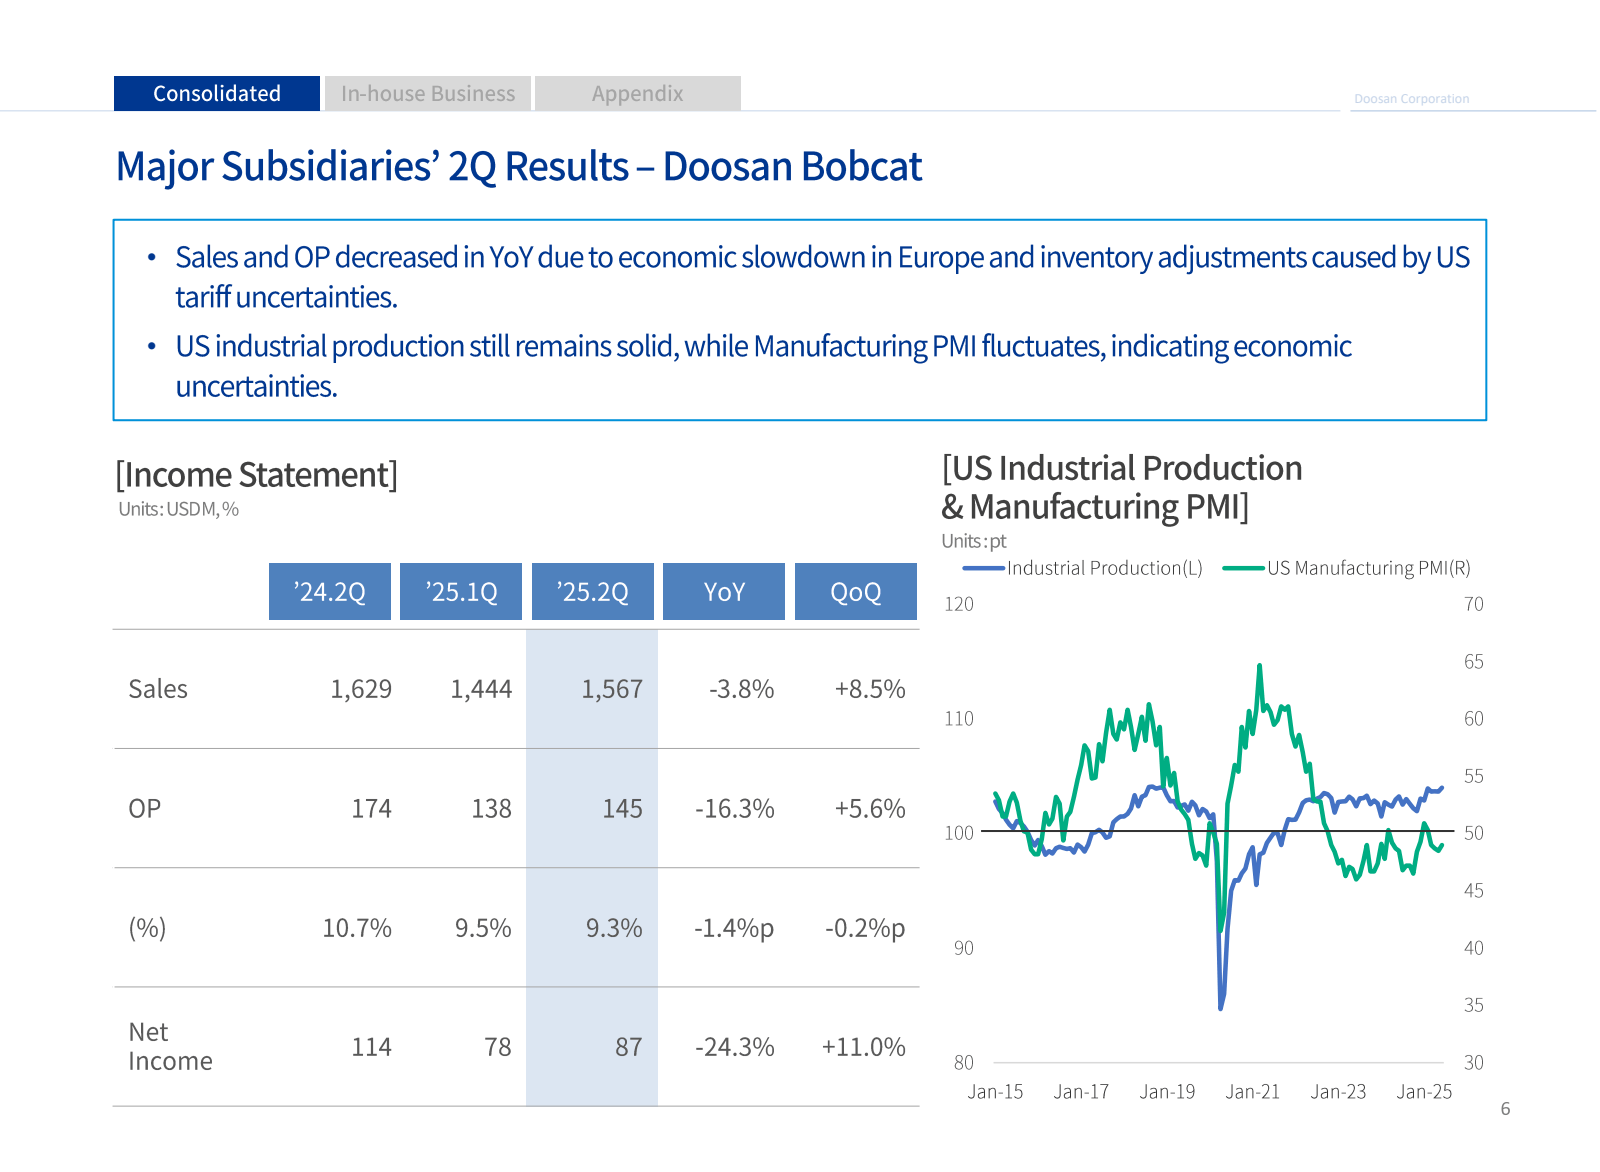Select the '25.1Q column header
This screenshot has width=1600, height=1172.
461,592
